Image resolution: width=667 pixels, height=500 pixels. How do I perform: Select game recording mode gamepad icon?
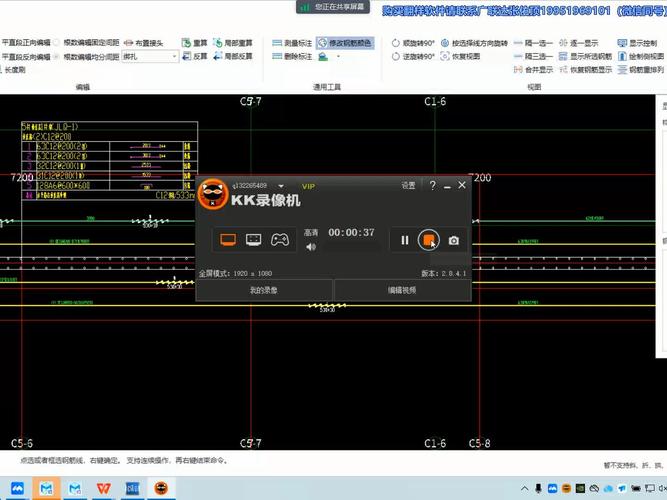tap(279, 240)
